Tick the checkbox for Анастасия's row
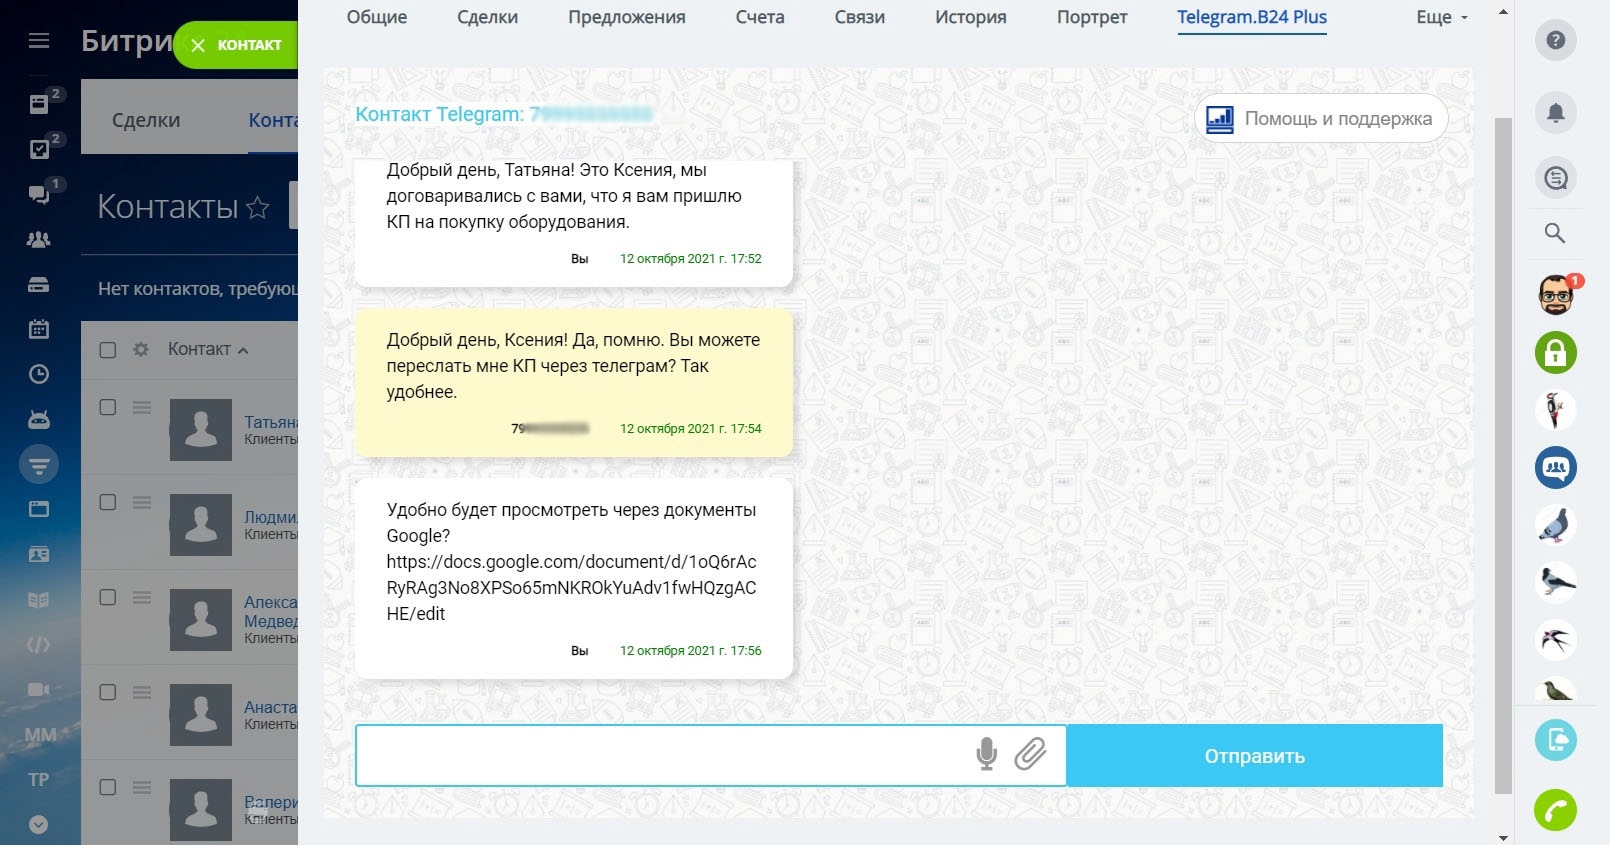 108,692
